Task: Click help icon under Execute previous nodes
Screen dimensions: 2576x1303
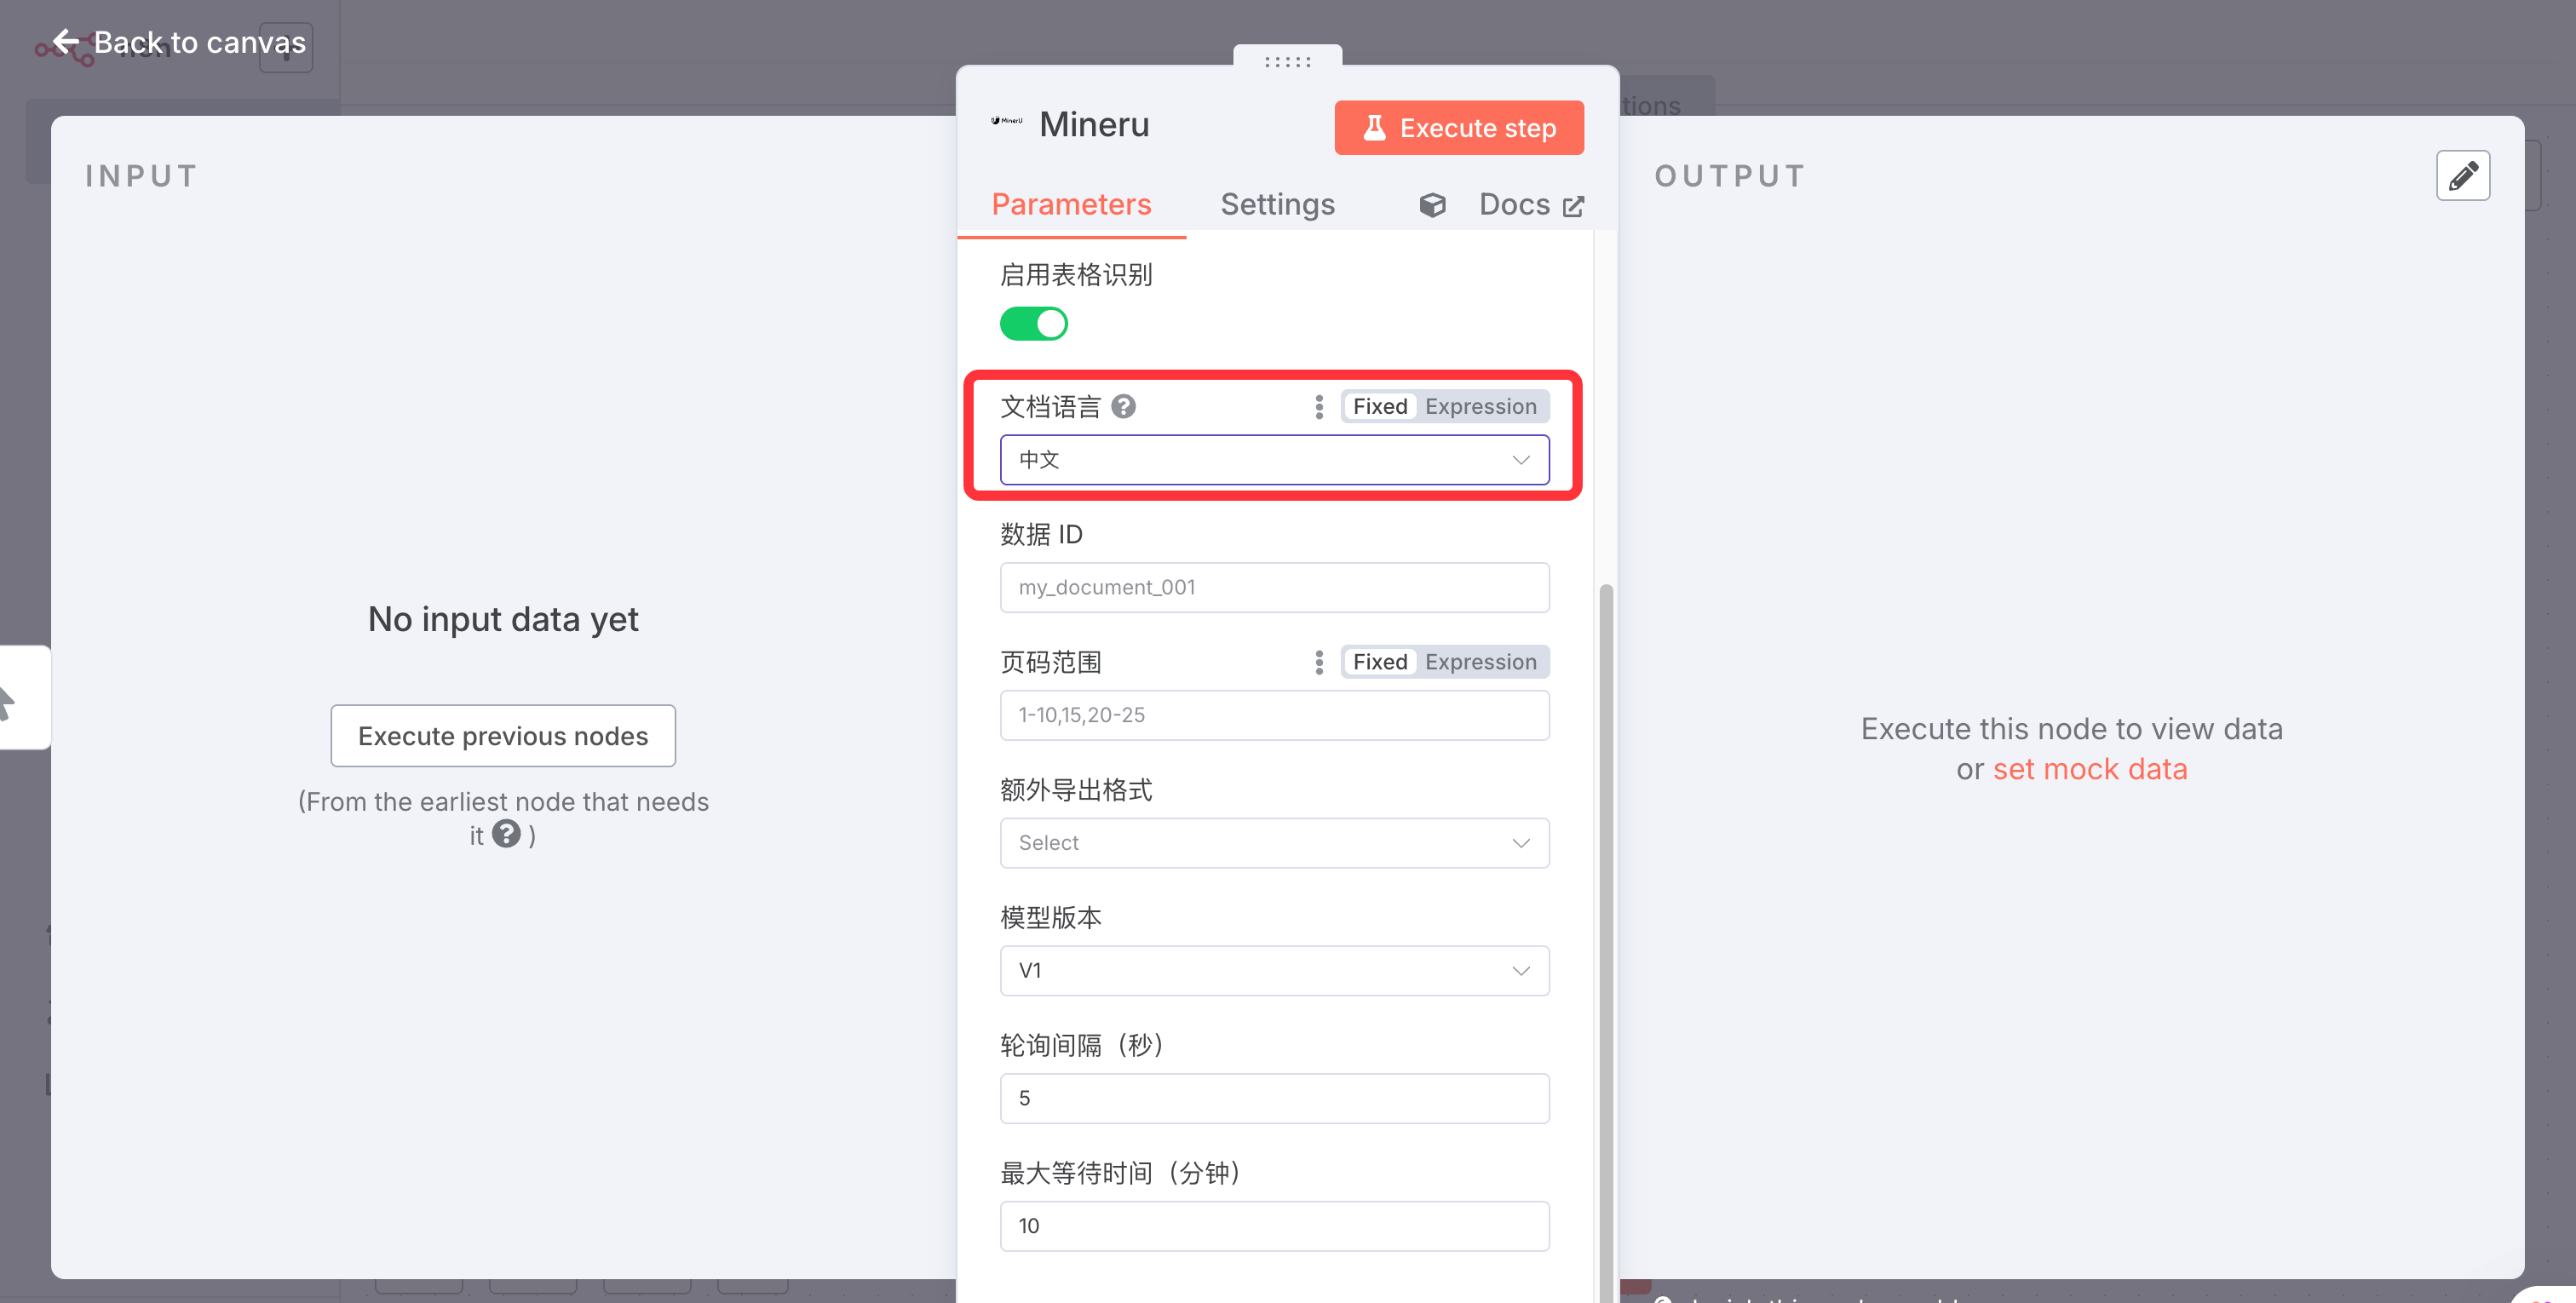Action: tap(506, 834)
